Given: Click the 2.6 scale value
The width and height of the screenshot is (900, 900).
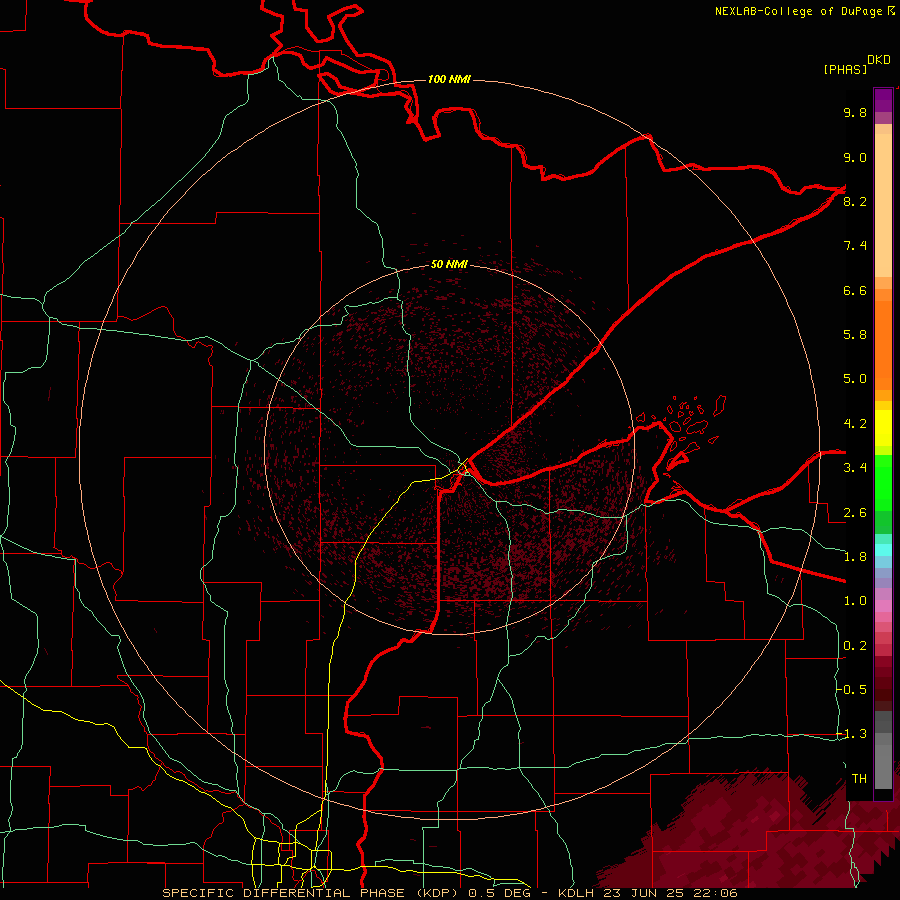Looking at the screenshot, I should [x=855, y=513].
